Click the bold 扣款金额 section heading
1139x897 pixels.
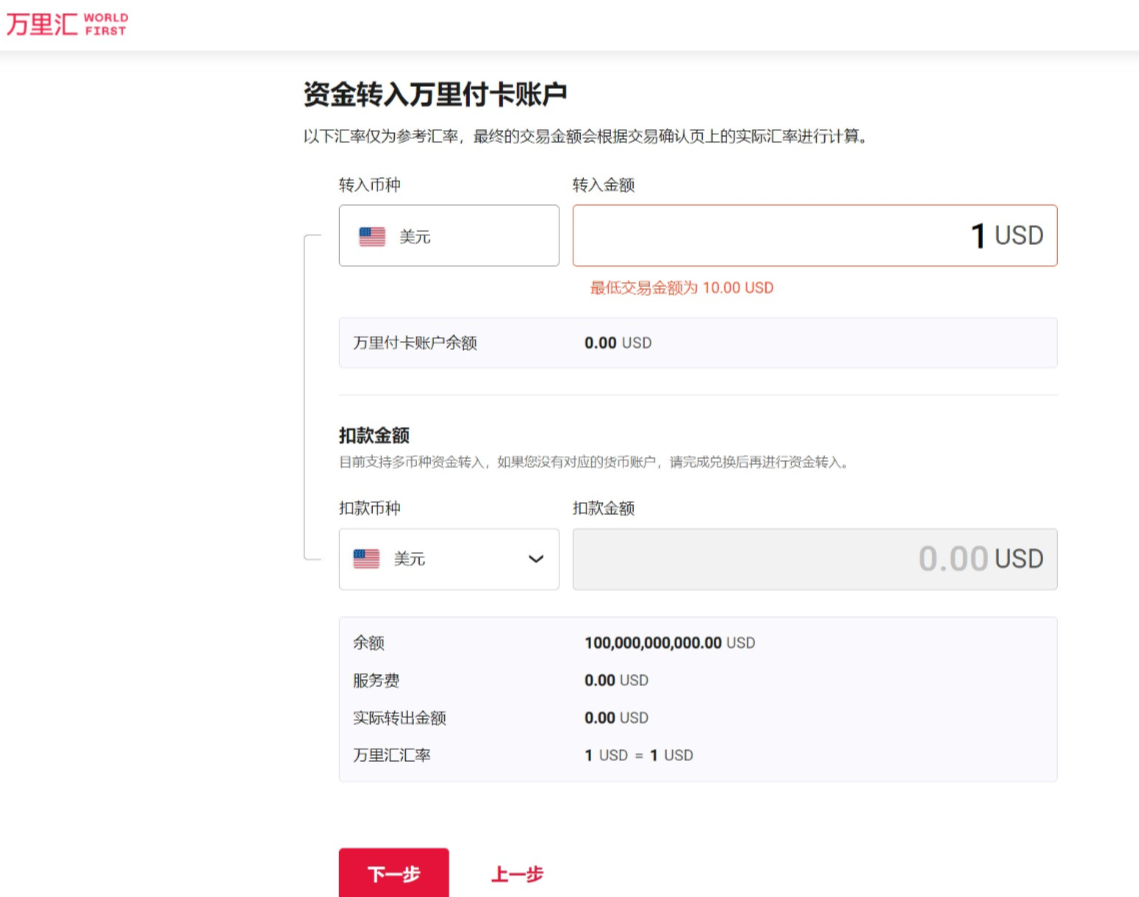(x=374, y=436)
